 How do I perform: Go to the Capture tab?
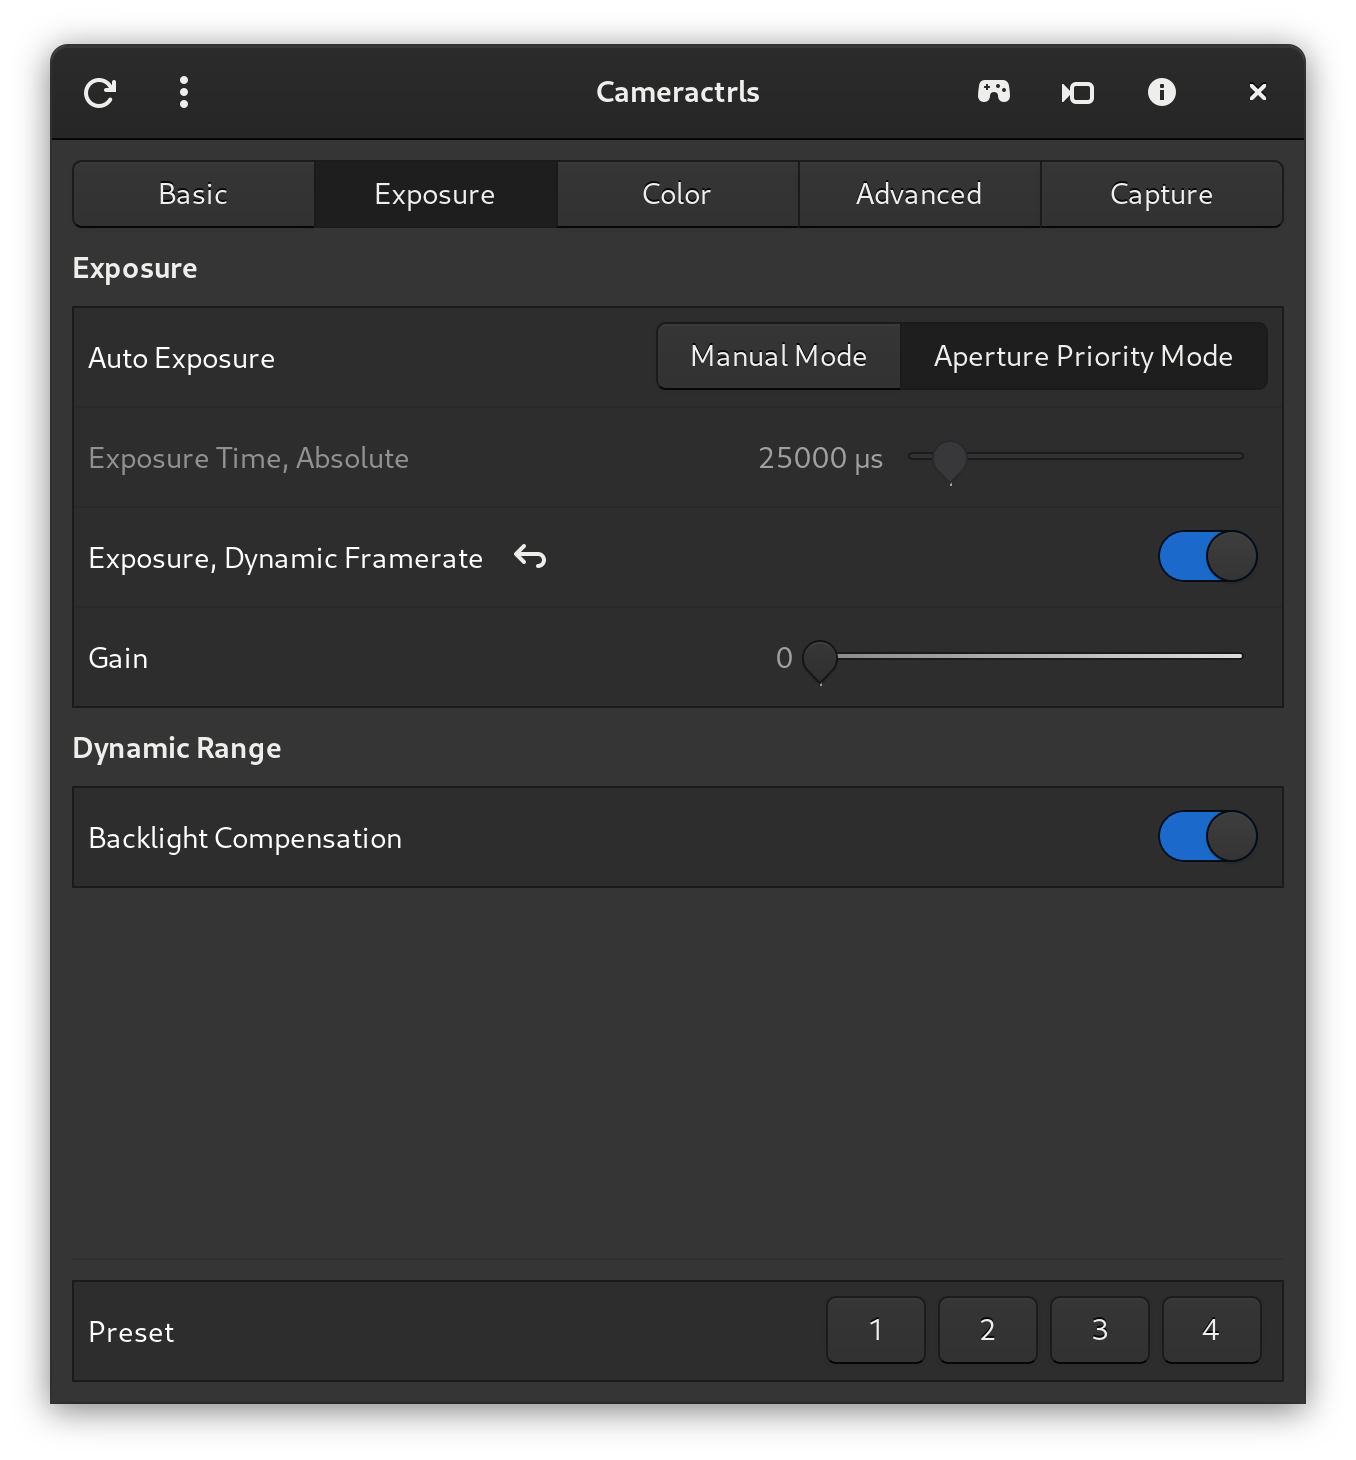(x=1161, y=195)
